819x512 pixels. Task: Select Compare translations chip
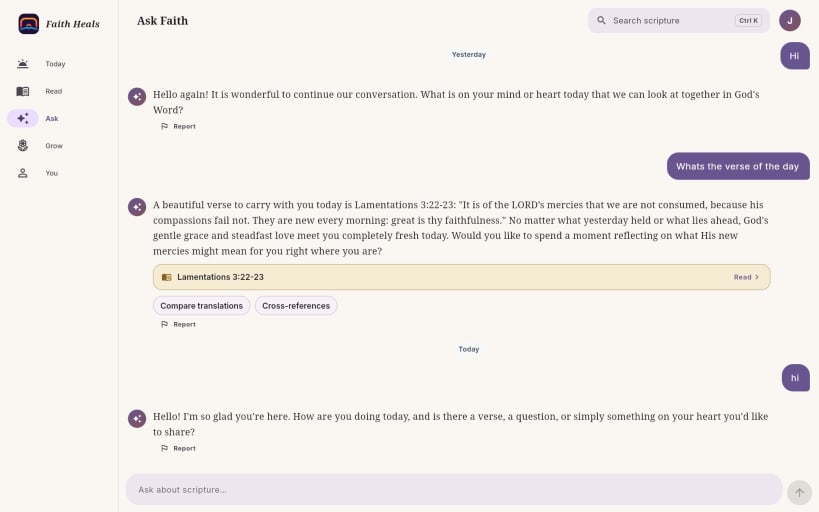tap(202, 306)
